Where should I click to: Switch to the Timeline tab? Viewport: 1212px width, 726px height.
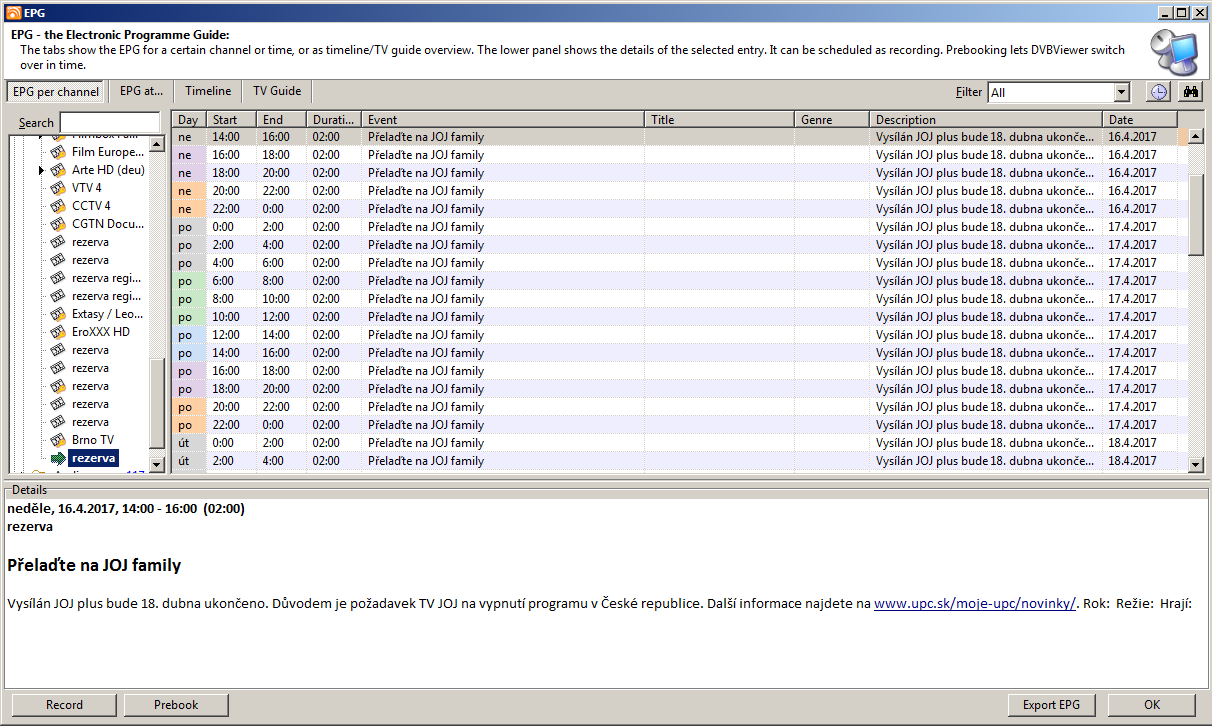(x=208, y=91)
